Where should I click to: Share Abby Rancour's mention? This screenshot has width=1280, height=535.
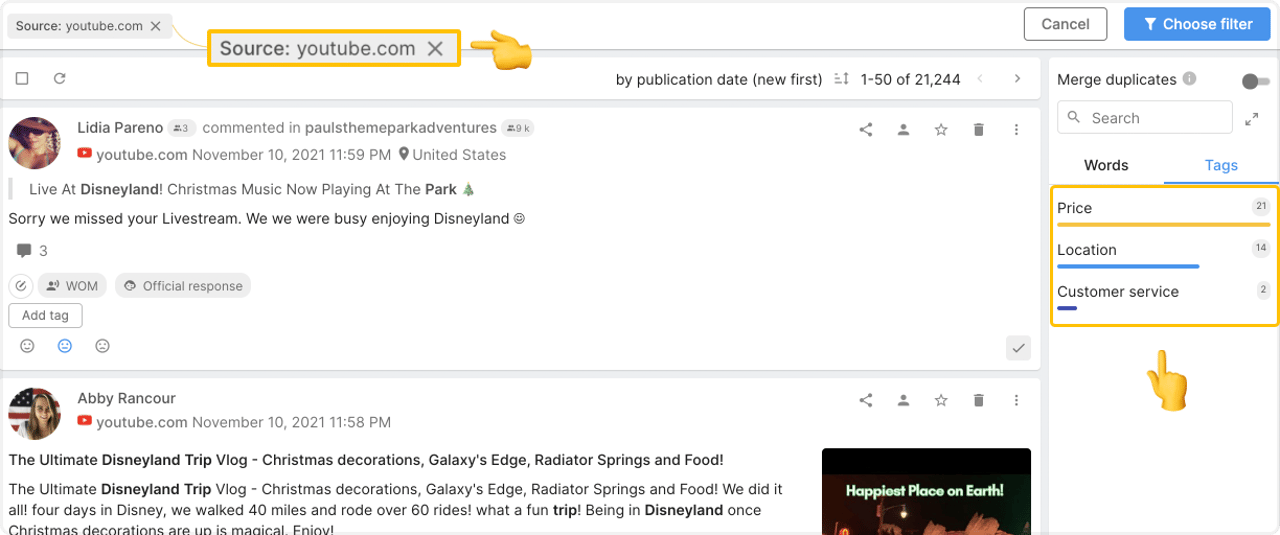click(x=866, y=400)
